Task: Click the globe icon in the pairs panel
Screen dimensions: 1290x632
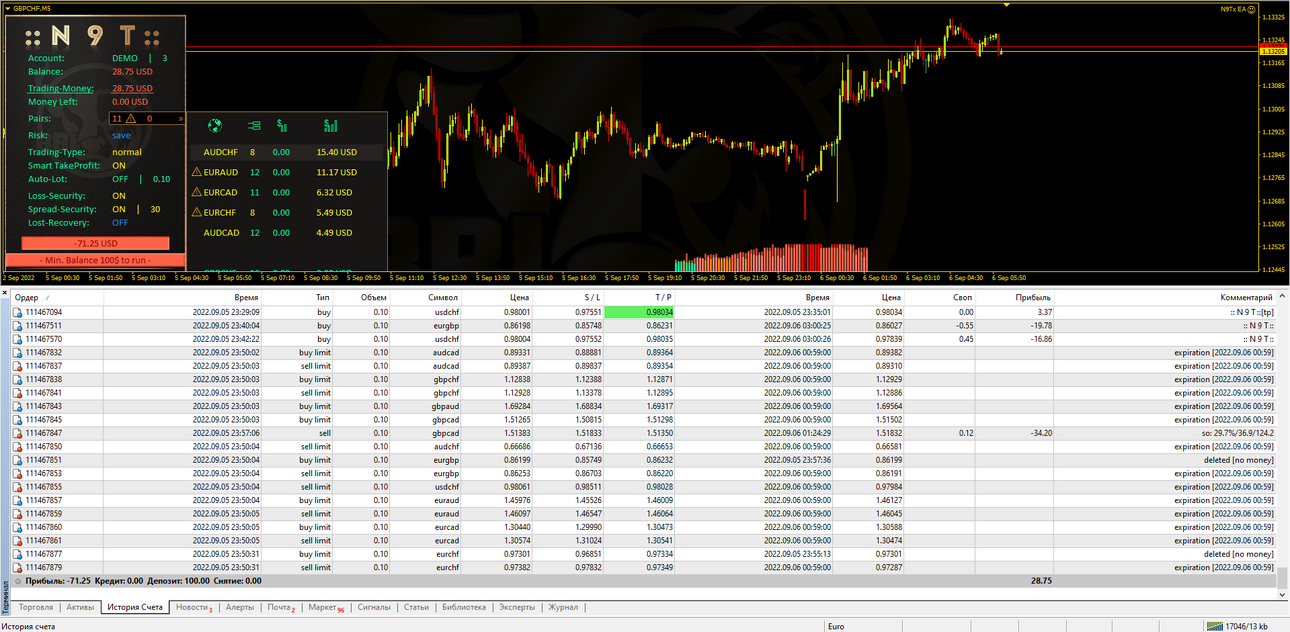Action: (214, 126)
